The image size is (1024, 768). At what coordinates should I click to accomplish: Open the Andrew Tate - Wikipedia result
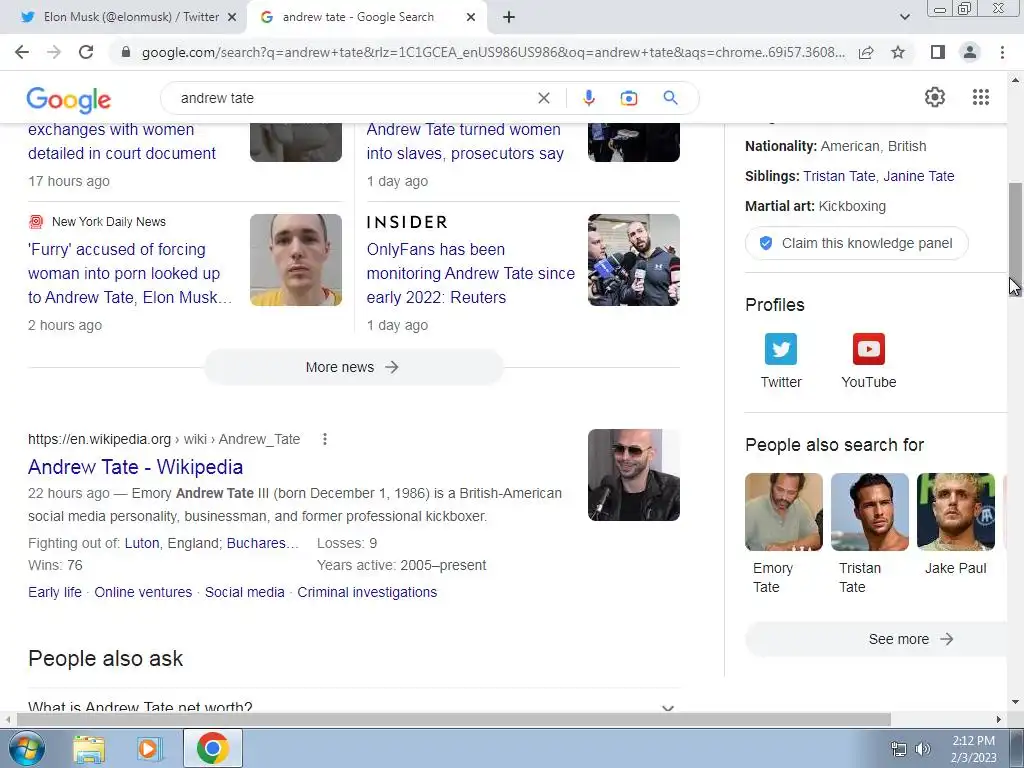[x=135, y=467]
